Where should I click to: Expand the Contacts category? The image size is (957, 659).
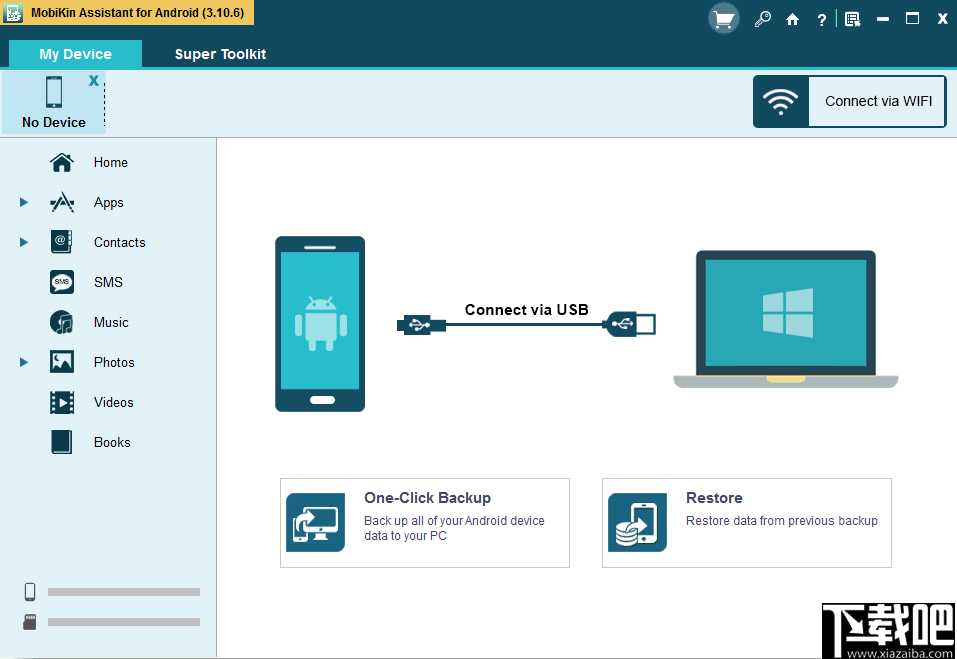23,242
